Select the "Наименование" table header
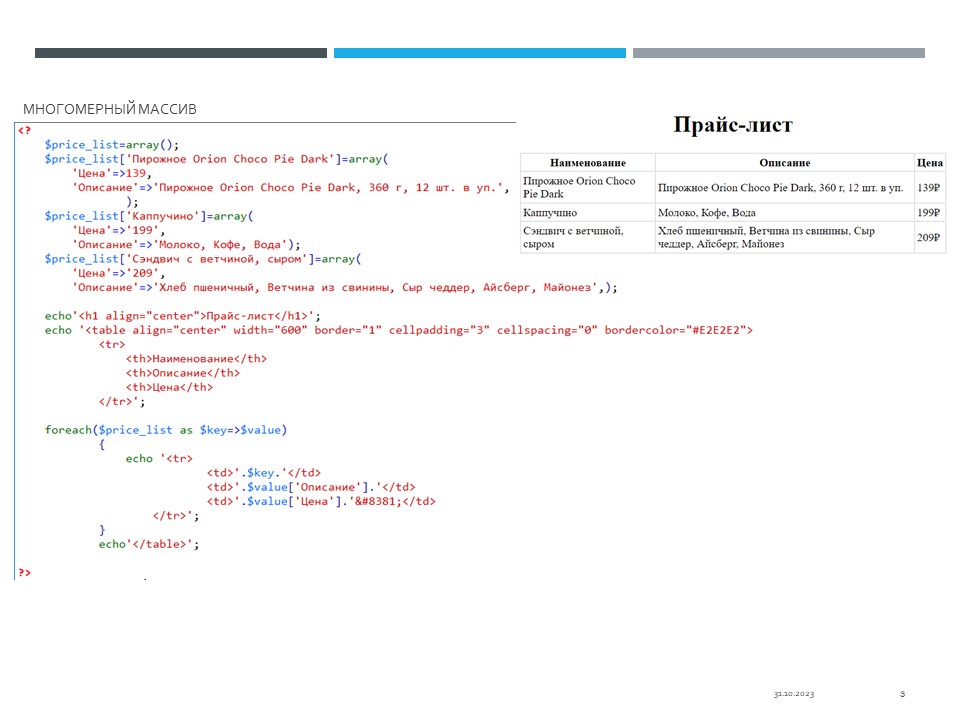Viewport: 960px width, 720px height. [x=587, y=163]
